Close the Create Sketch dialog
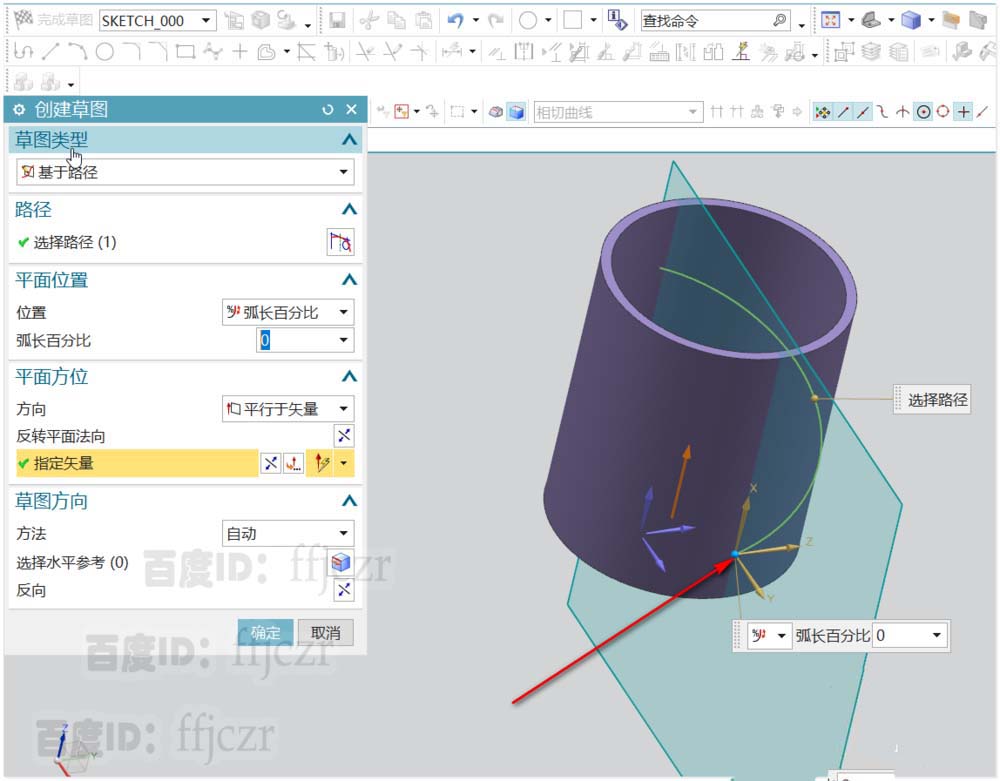The width and height of the screenshot is (1000, 781). [351, 110]
